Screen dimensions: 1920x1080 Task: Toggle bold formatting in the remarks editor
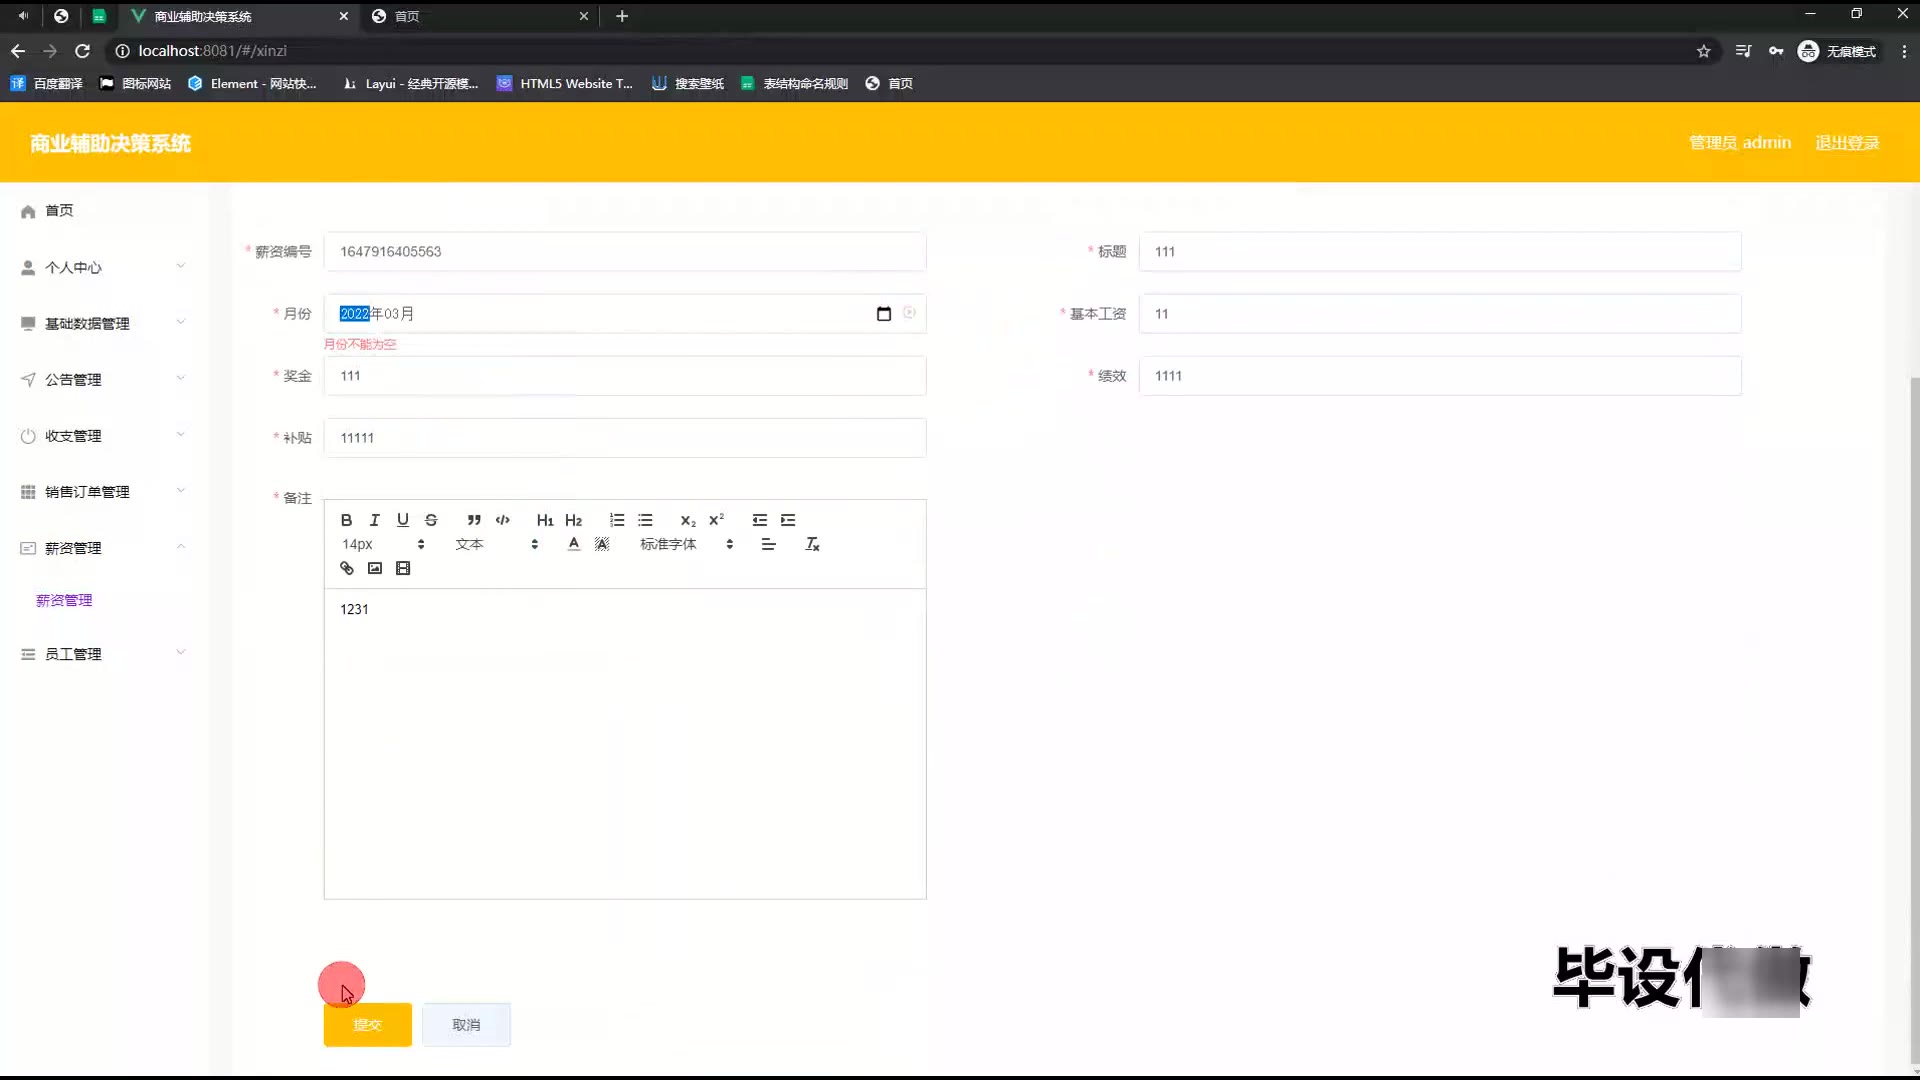coord(346,520)
